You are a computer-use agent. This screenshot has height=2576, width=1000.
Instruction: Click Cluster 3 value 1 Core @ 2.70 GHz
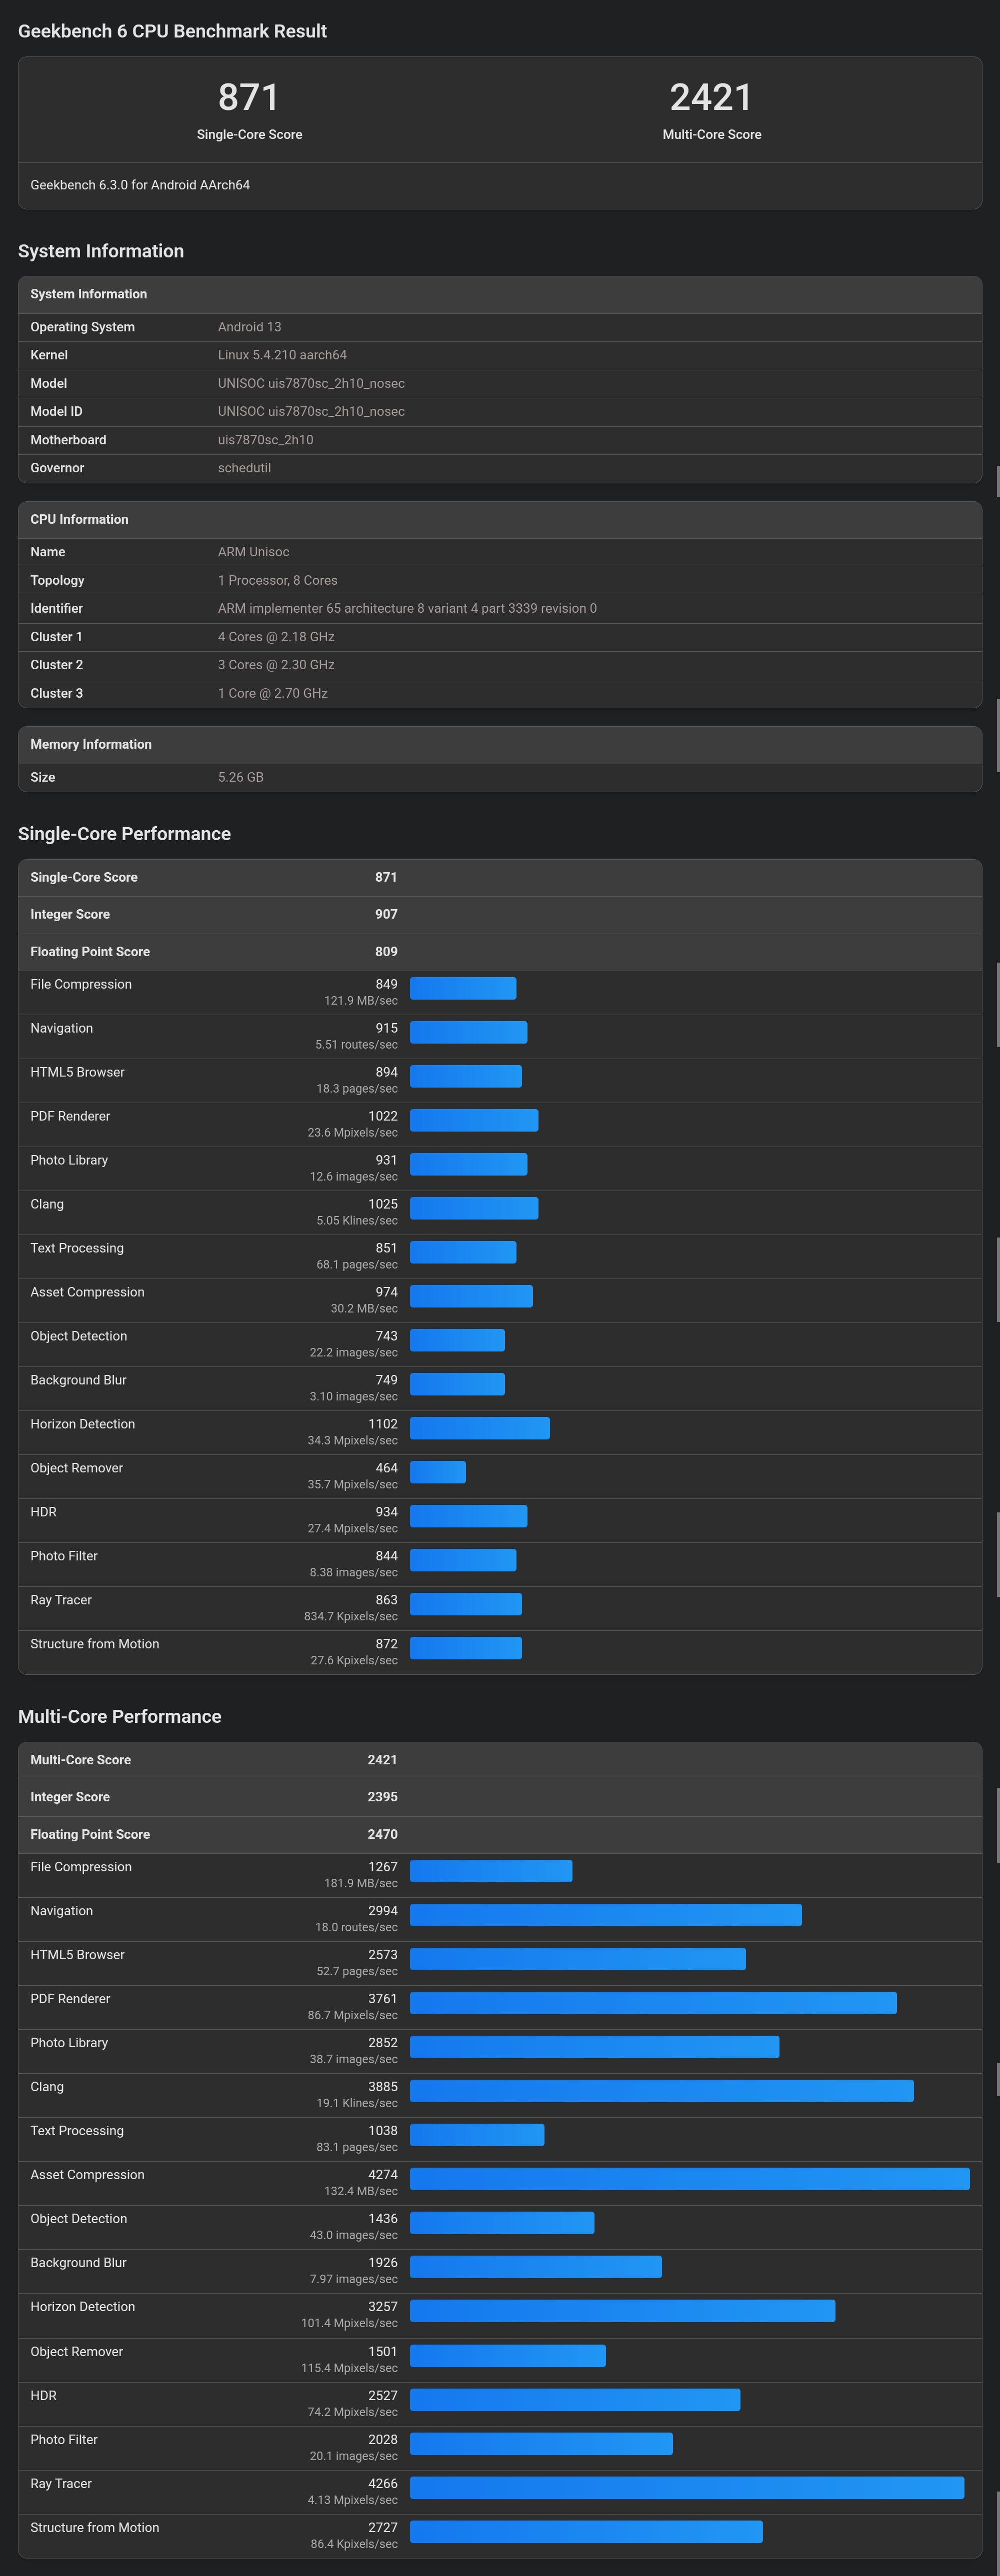[x=272, y=693]
